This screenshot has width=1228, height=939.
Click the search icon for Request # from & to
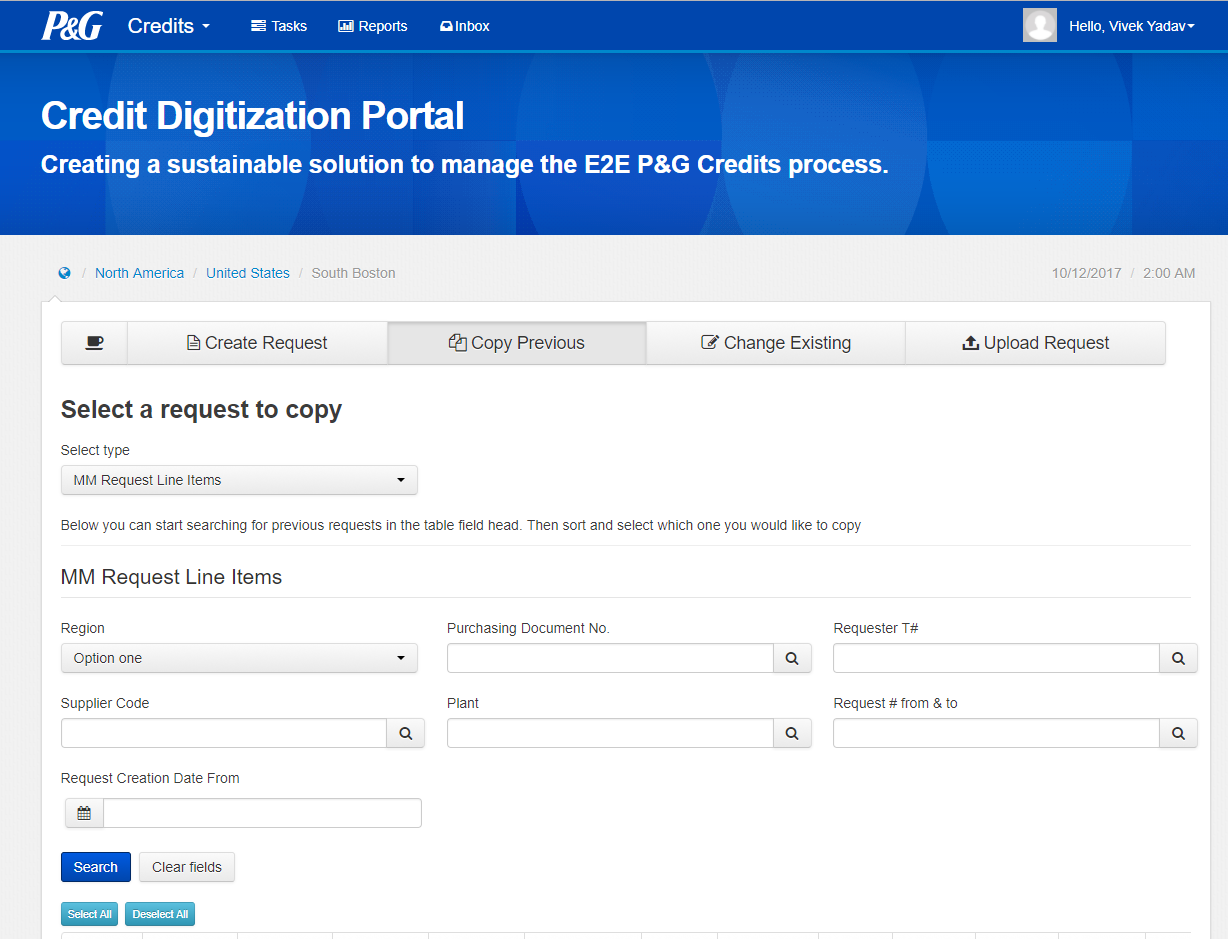click(x=1178, y=733)
